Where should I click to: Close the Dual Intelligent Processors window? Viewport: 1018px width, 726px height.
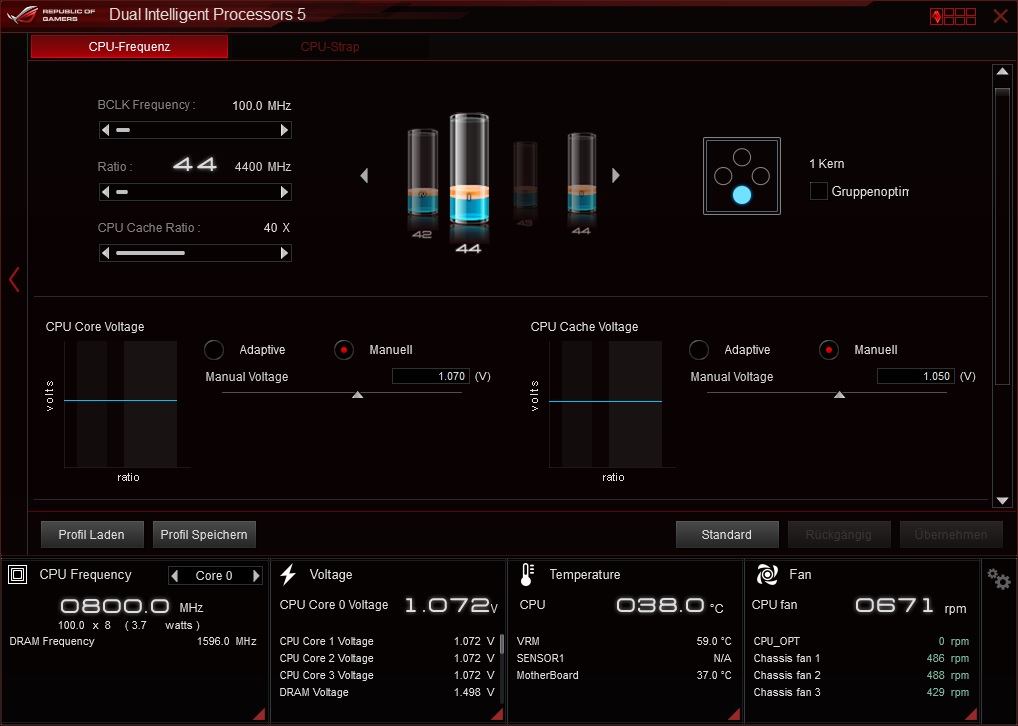pyautogui.click(x=1000, y=16)
